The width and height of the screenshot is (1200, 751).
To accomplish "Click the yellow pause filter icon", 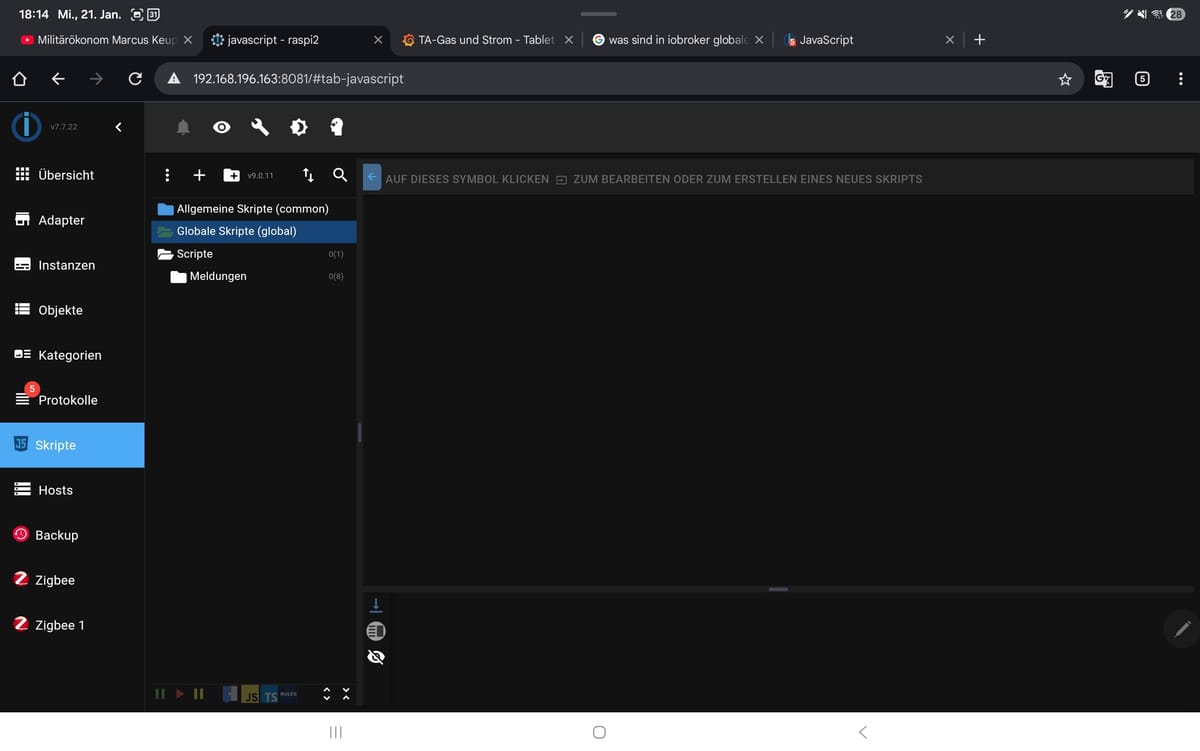I will [199, 693].
